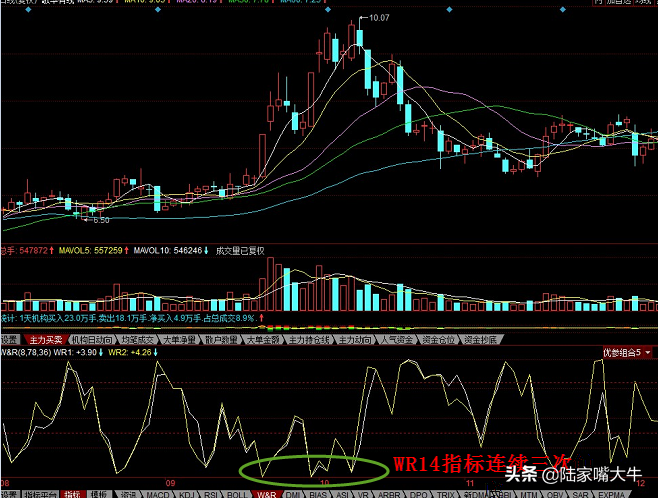Switch to the 主力持仓线 tab
The width and height of the screenshot is (658, 498).
click(x=309, y=339)
